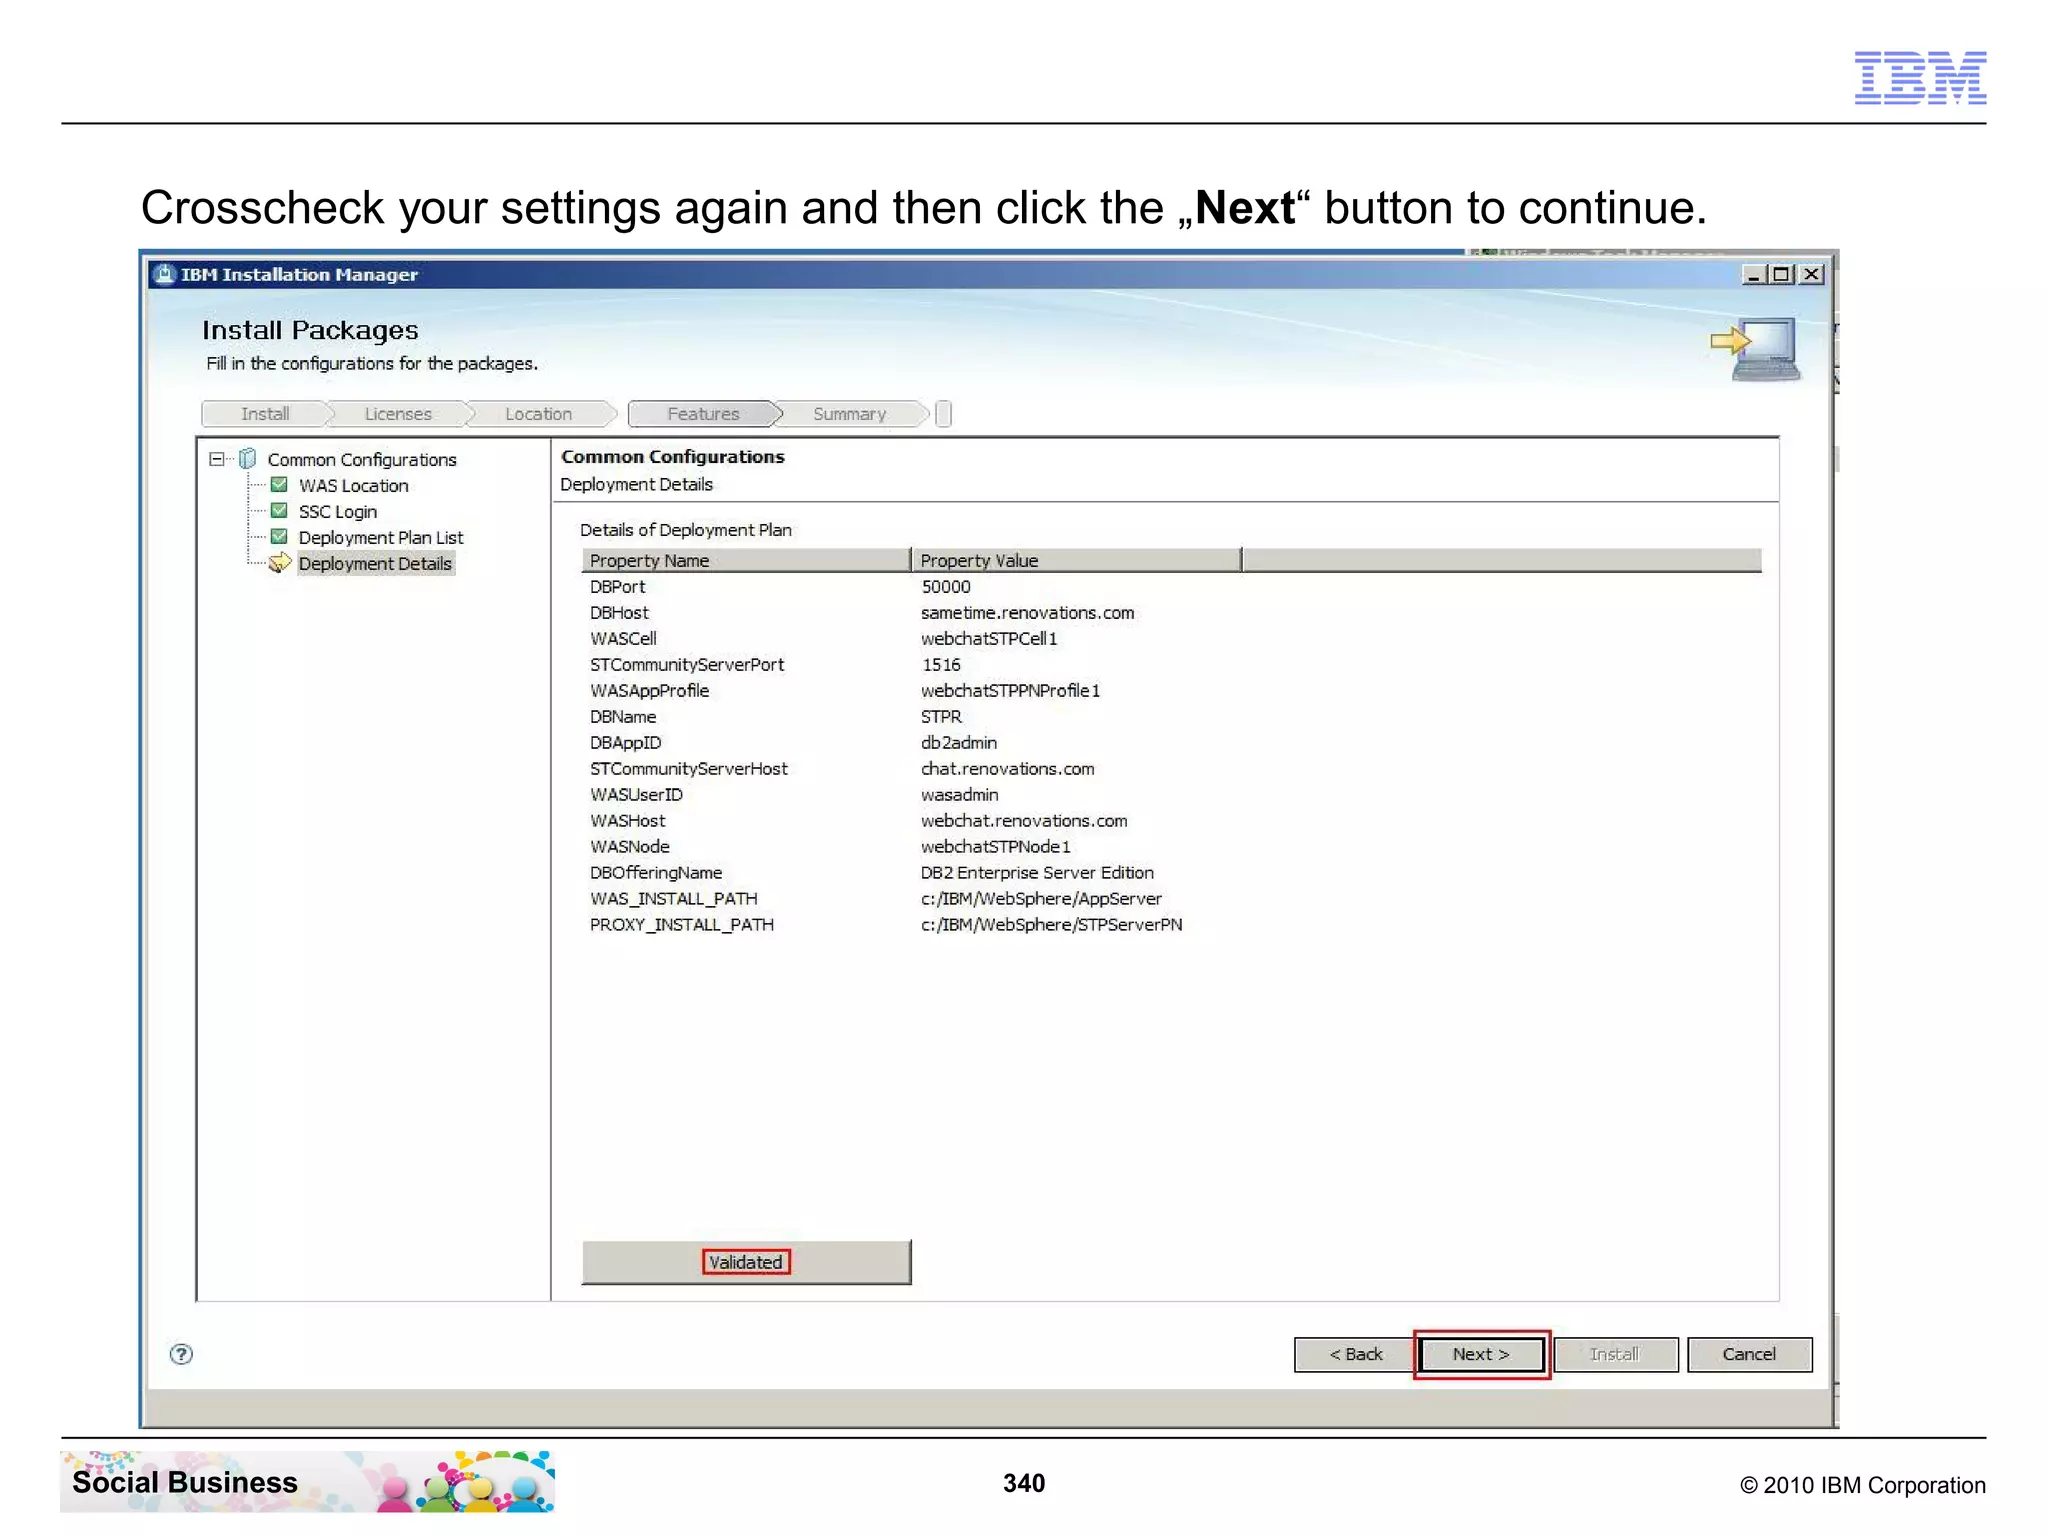Select SSC Login in the tree
The width and height of the screenshot is (2048, 1536).
tap(338, 512)
